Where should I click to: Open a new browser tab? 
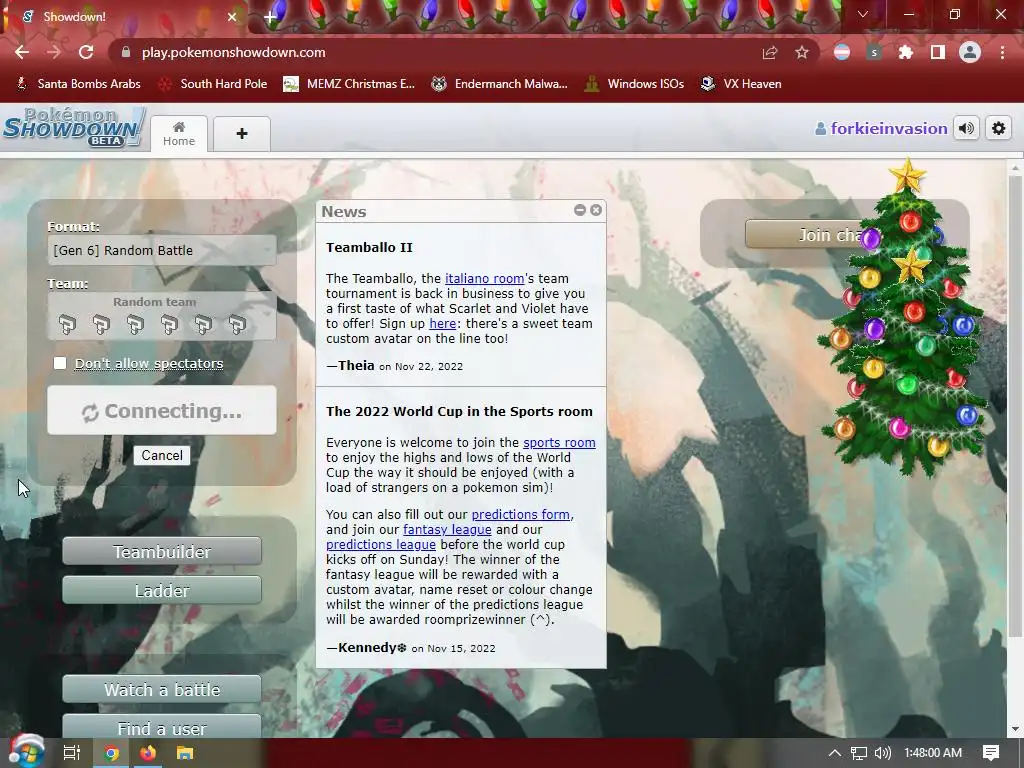tap(270, 17)
